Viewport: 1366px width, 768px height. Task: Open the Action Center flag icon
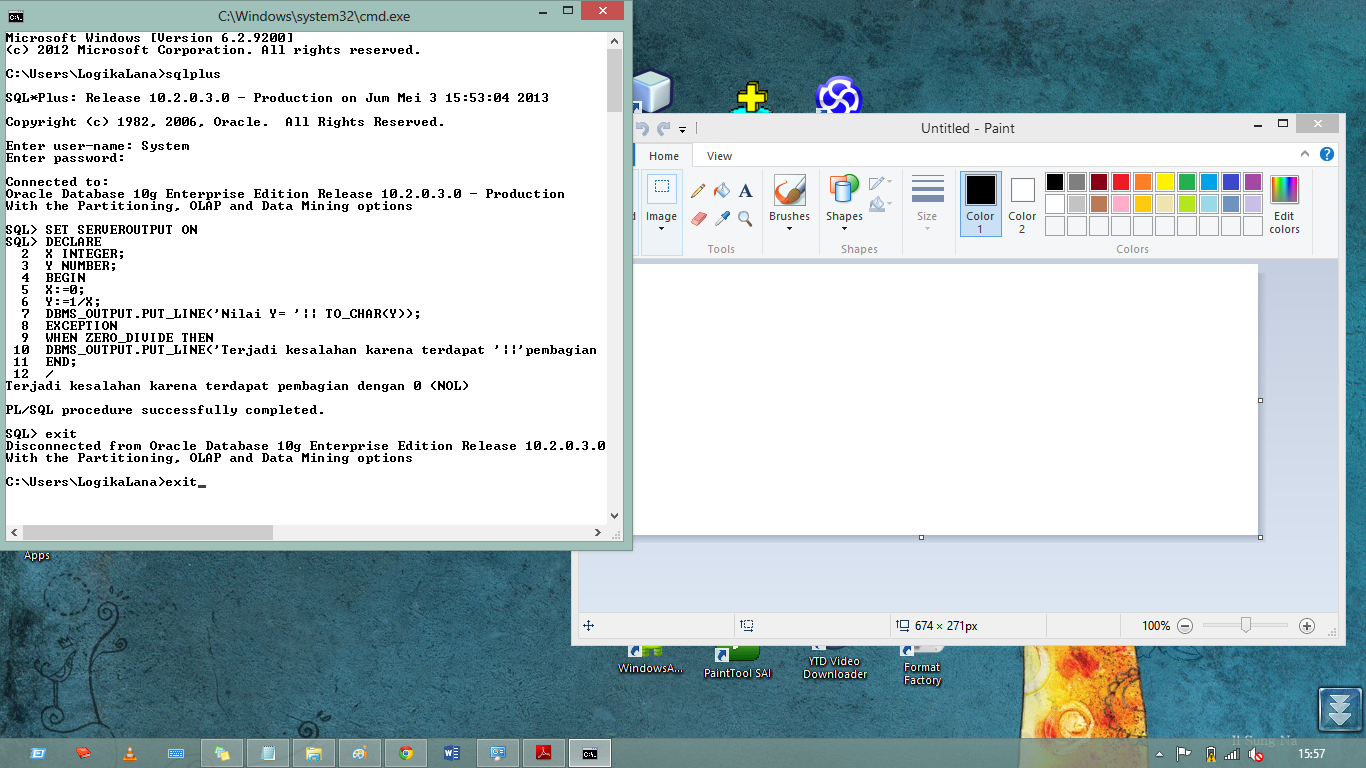coord(1183,754)
